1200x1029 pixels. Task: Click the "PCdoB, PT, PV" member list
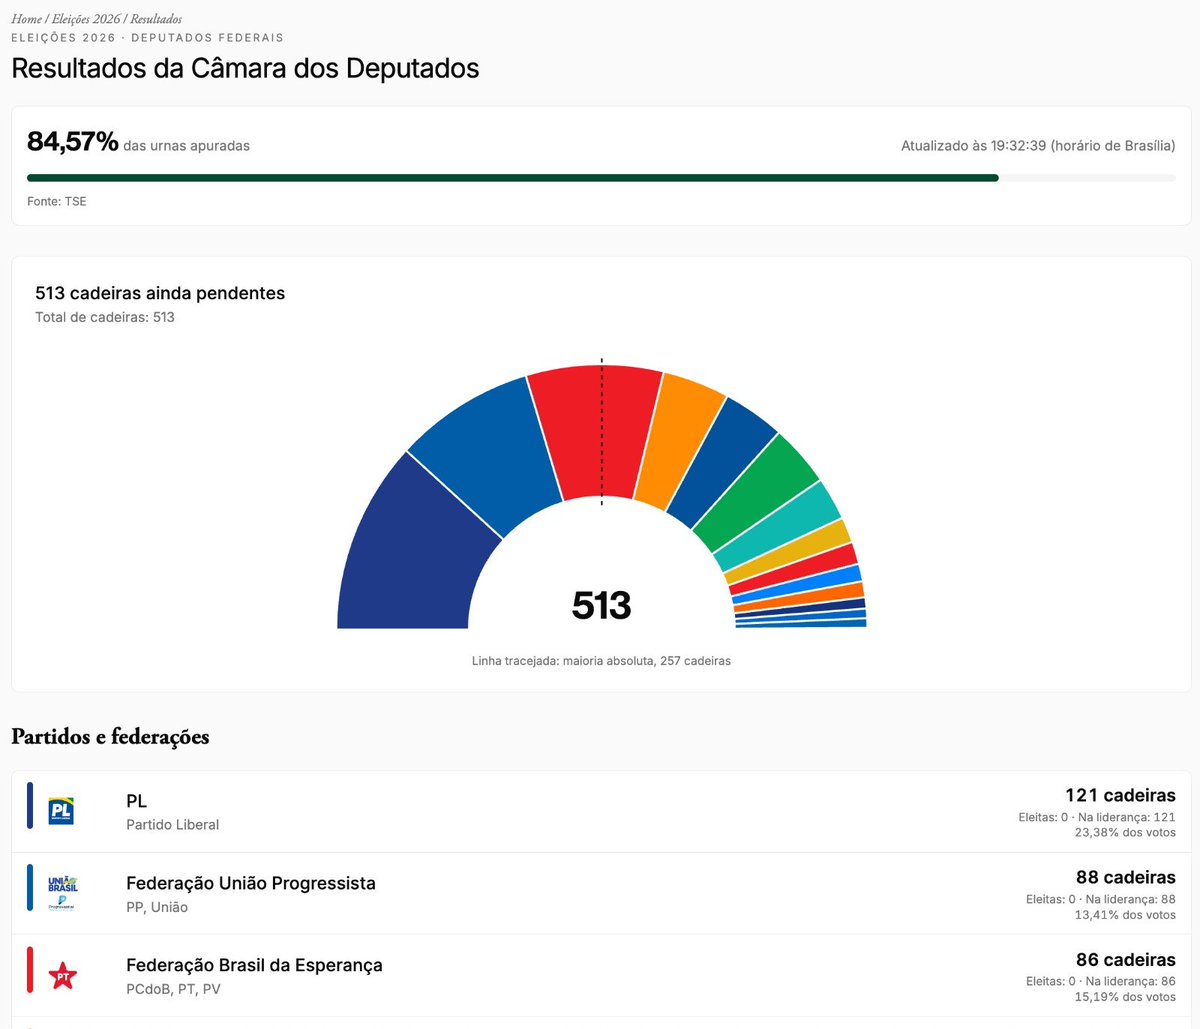(x=174, y=989)
